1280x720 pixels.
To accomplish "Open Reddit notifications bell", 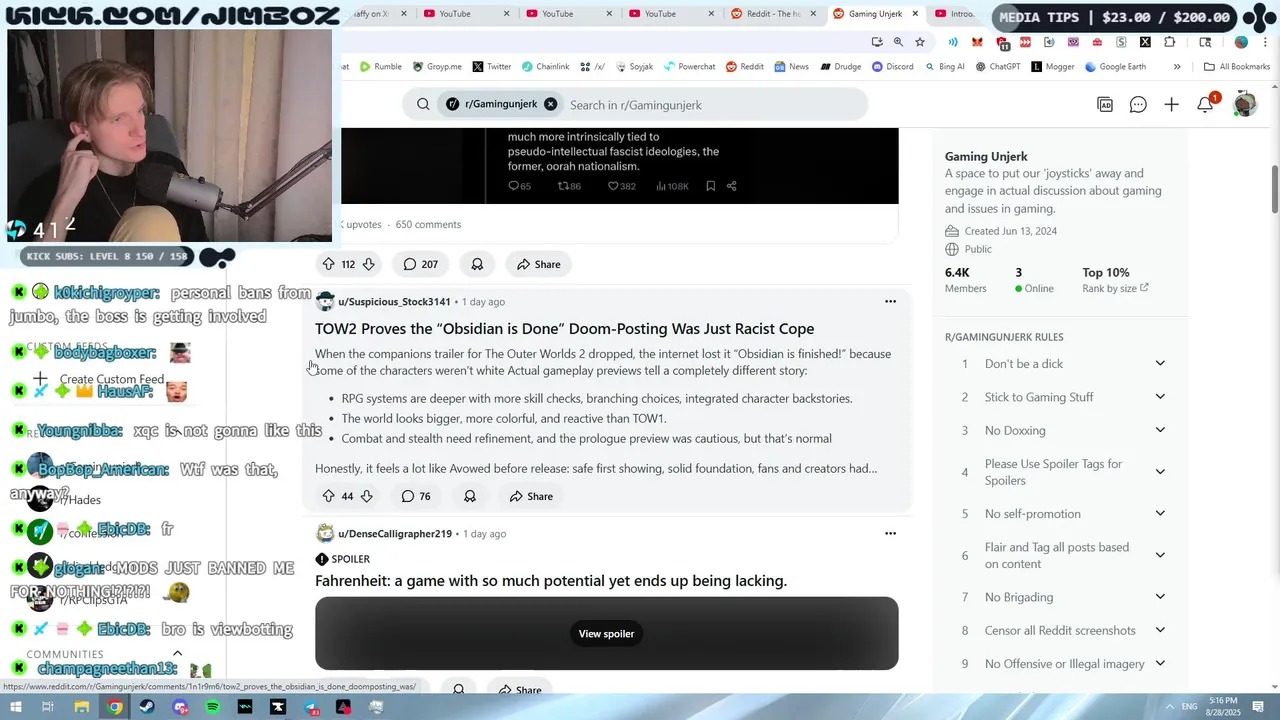I will click(x=1205, y=105).
